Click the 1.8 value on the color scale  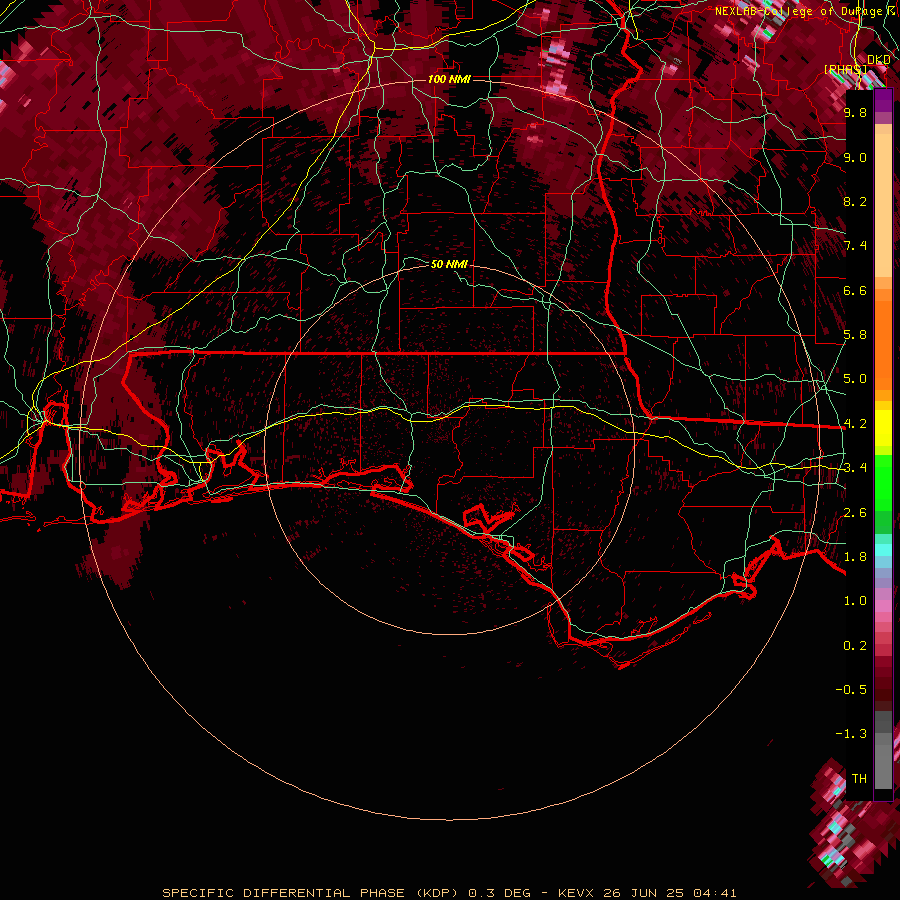(855, 557)
